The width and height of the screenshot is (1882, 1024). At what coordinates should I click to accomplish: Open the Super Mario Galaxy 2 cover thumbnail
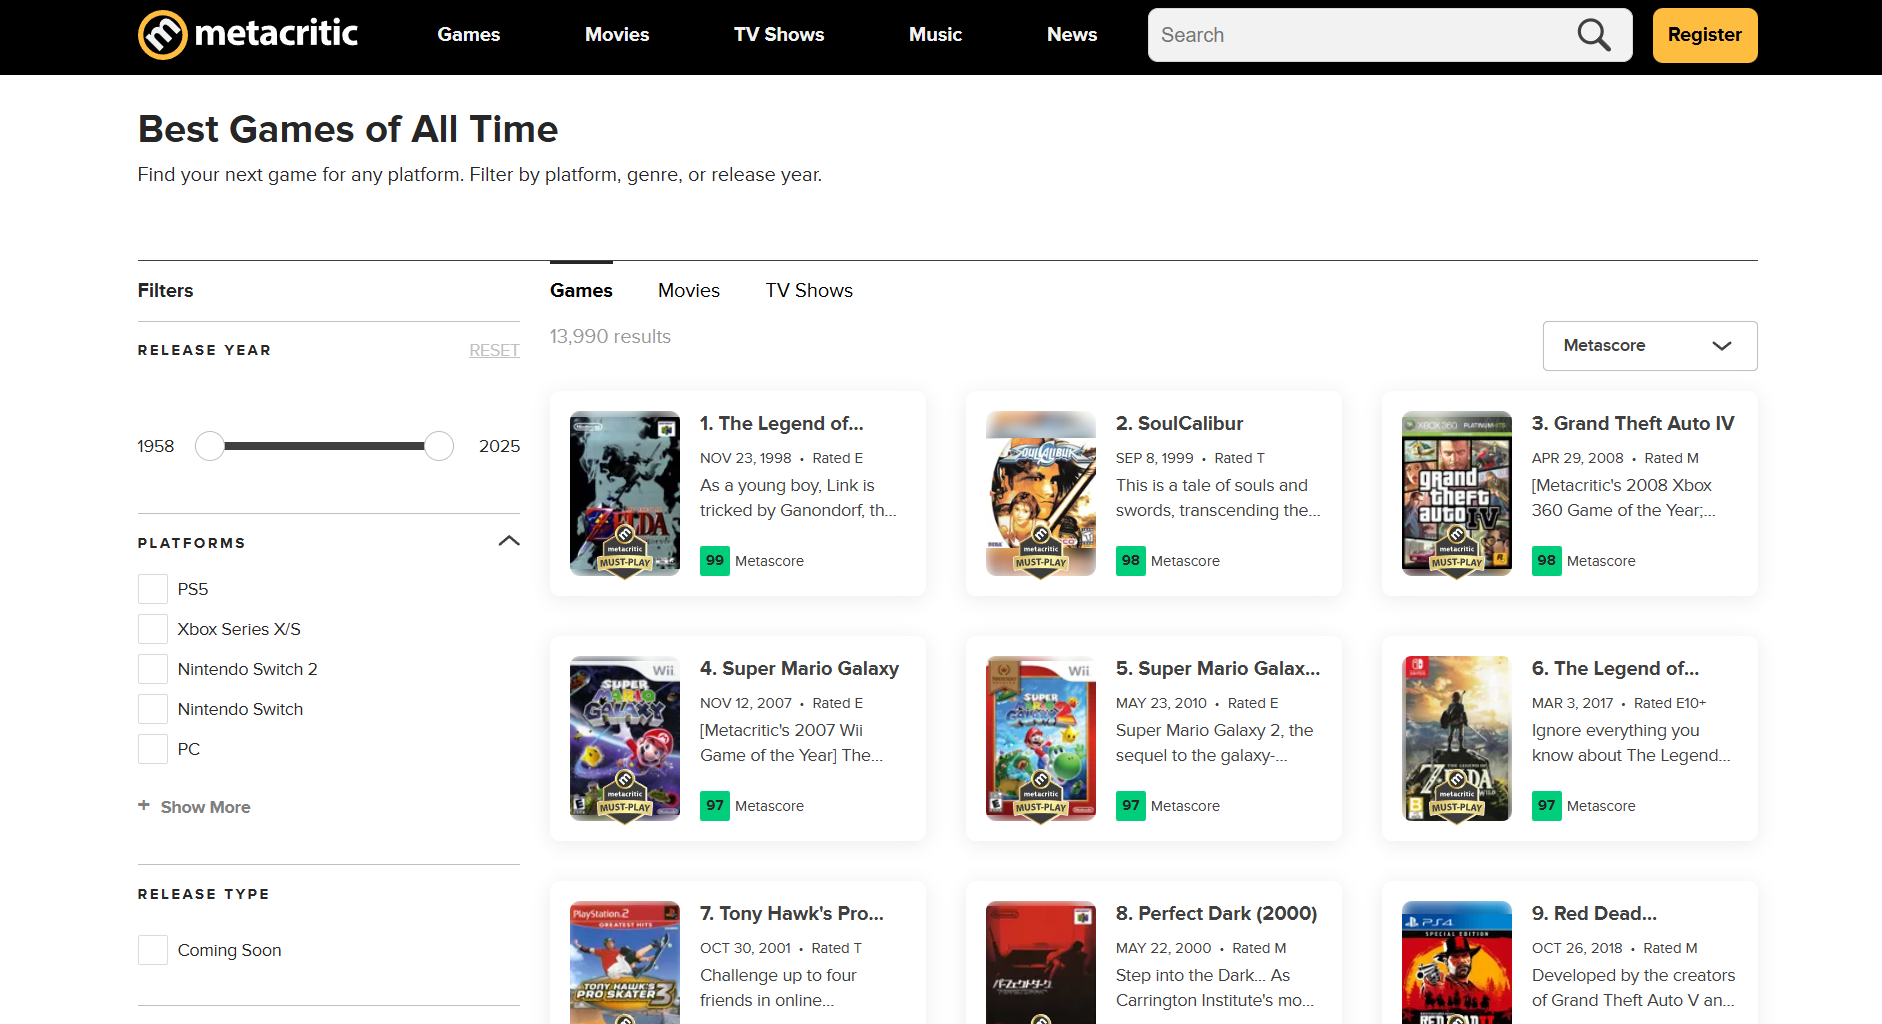[1041, 739]
